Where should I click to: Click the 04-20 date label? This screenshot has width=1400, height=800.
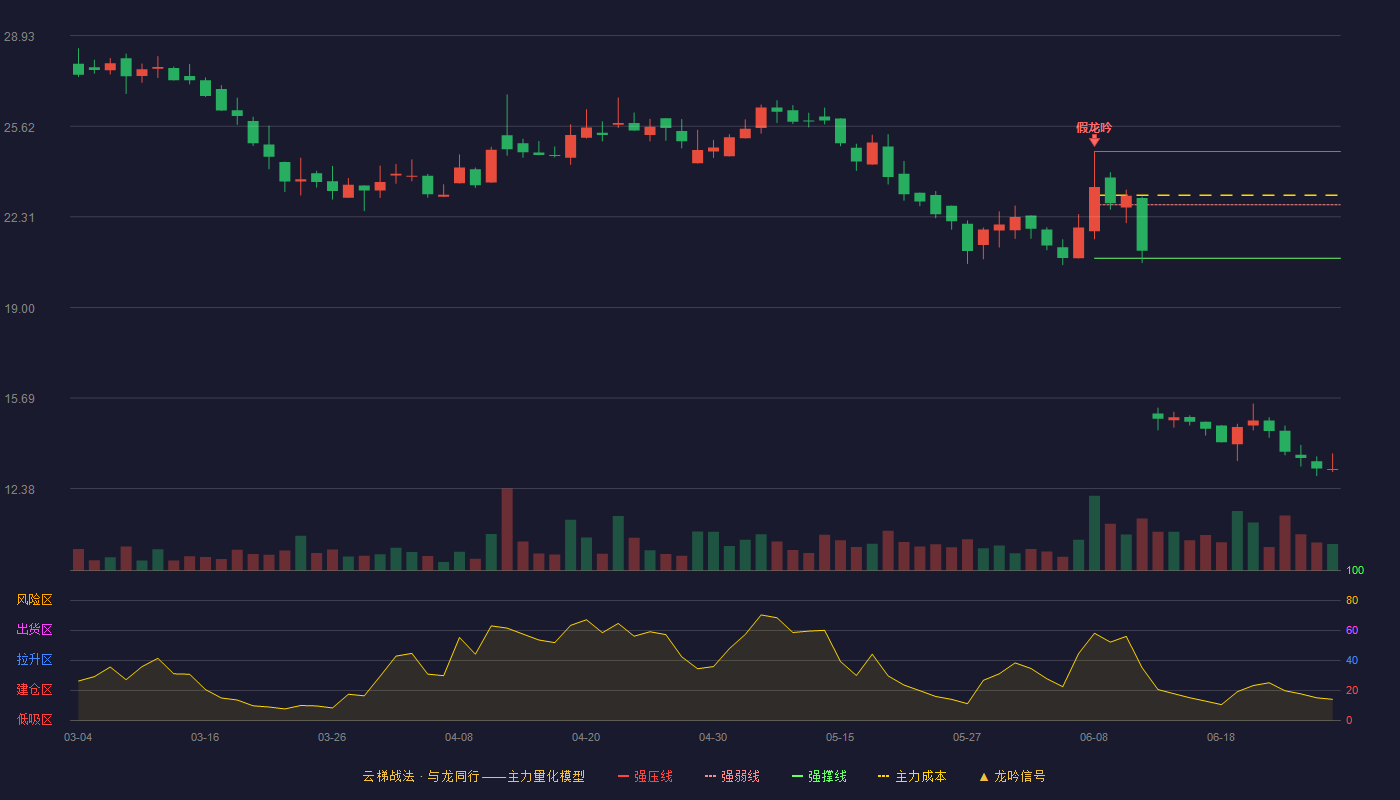pos(586,737)
